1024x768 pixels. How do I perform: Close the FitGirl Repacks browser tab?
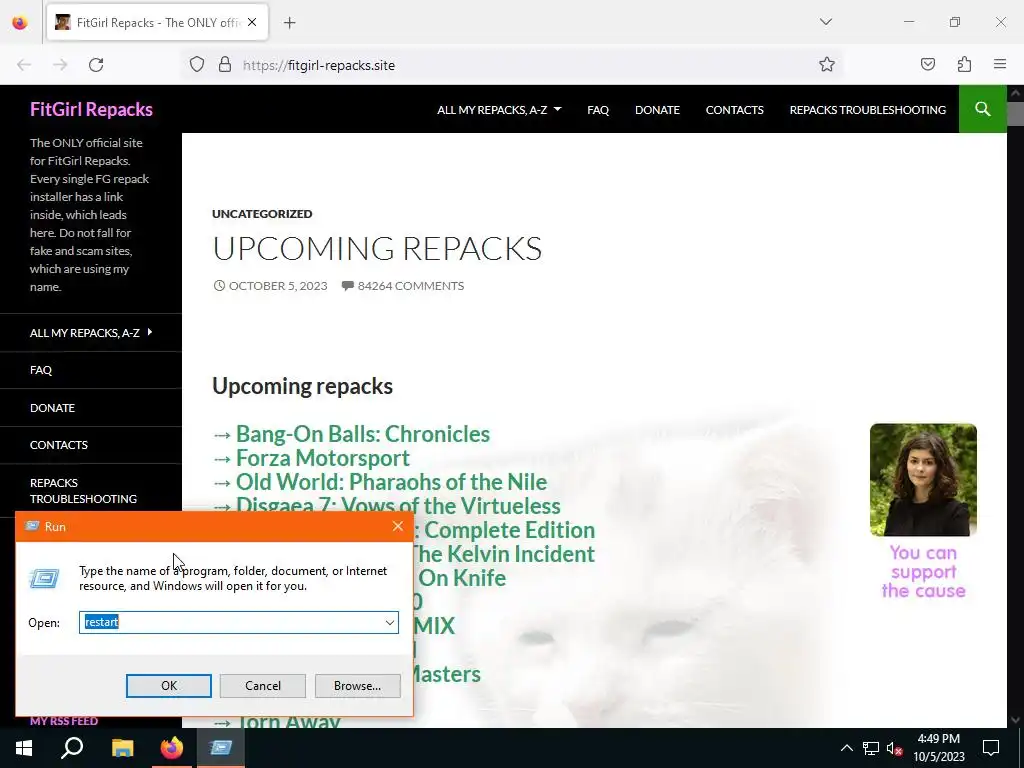click(x=252, y=22)
